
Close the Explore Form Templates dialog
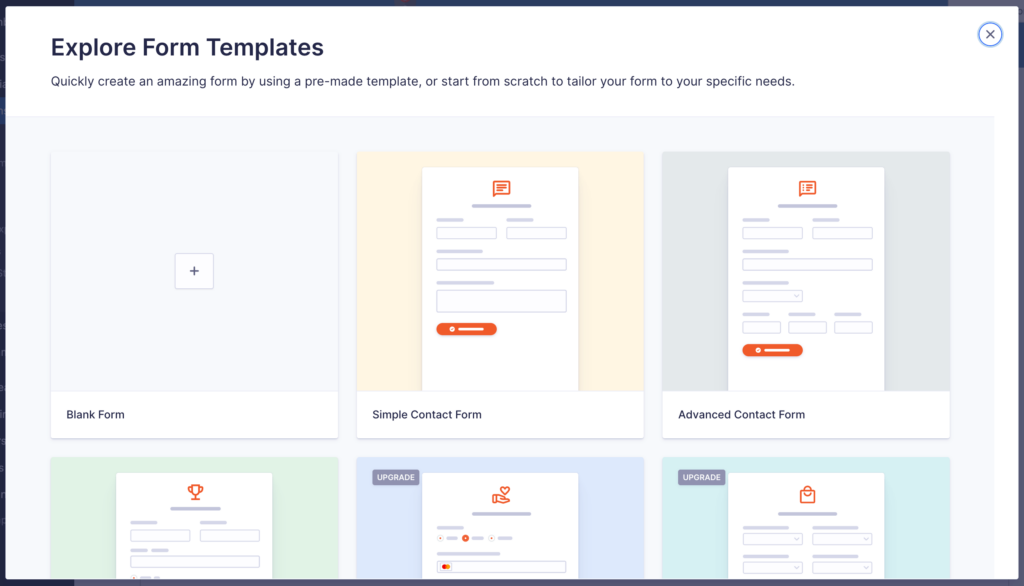coord(990,34)
